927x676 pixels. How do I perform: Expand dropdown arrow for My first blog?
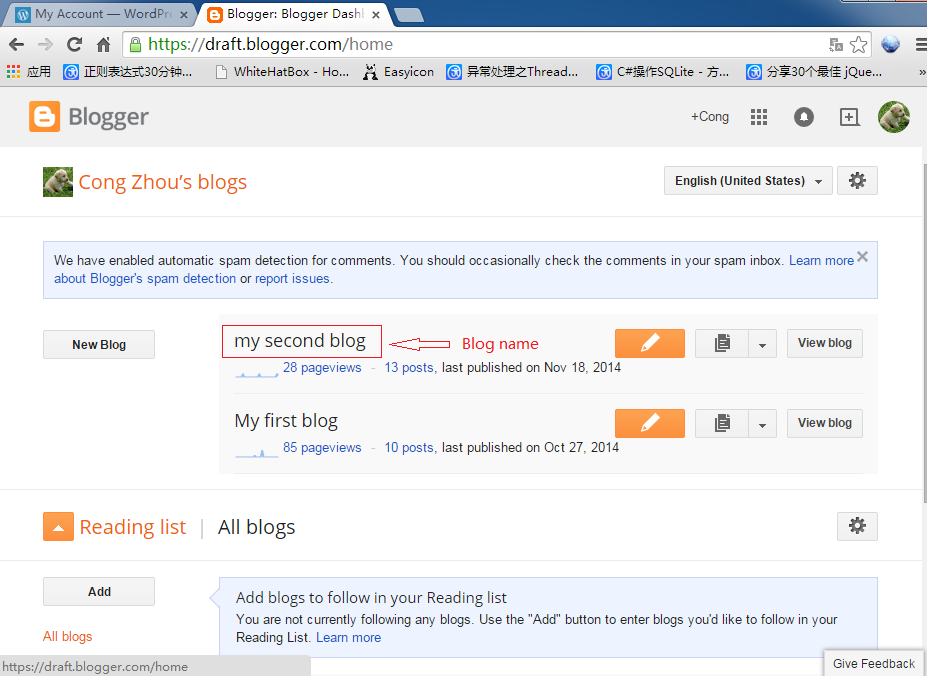762,424
